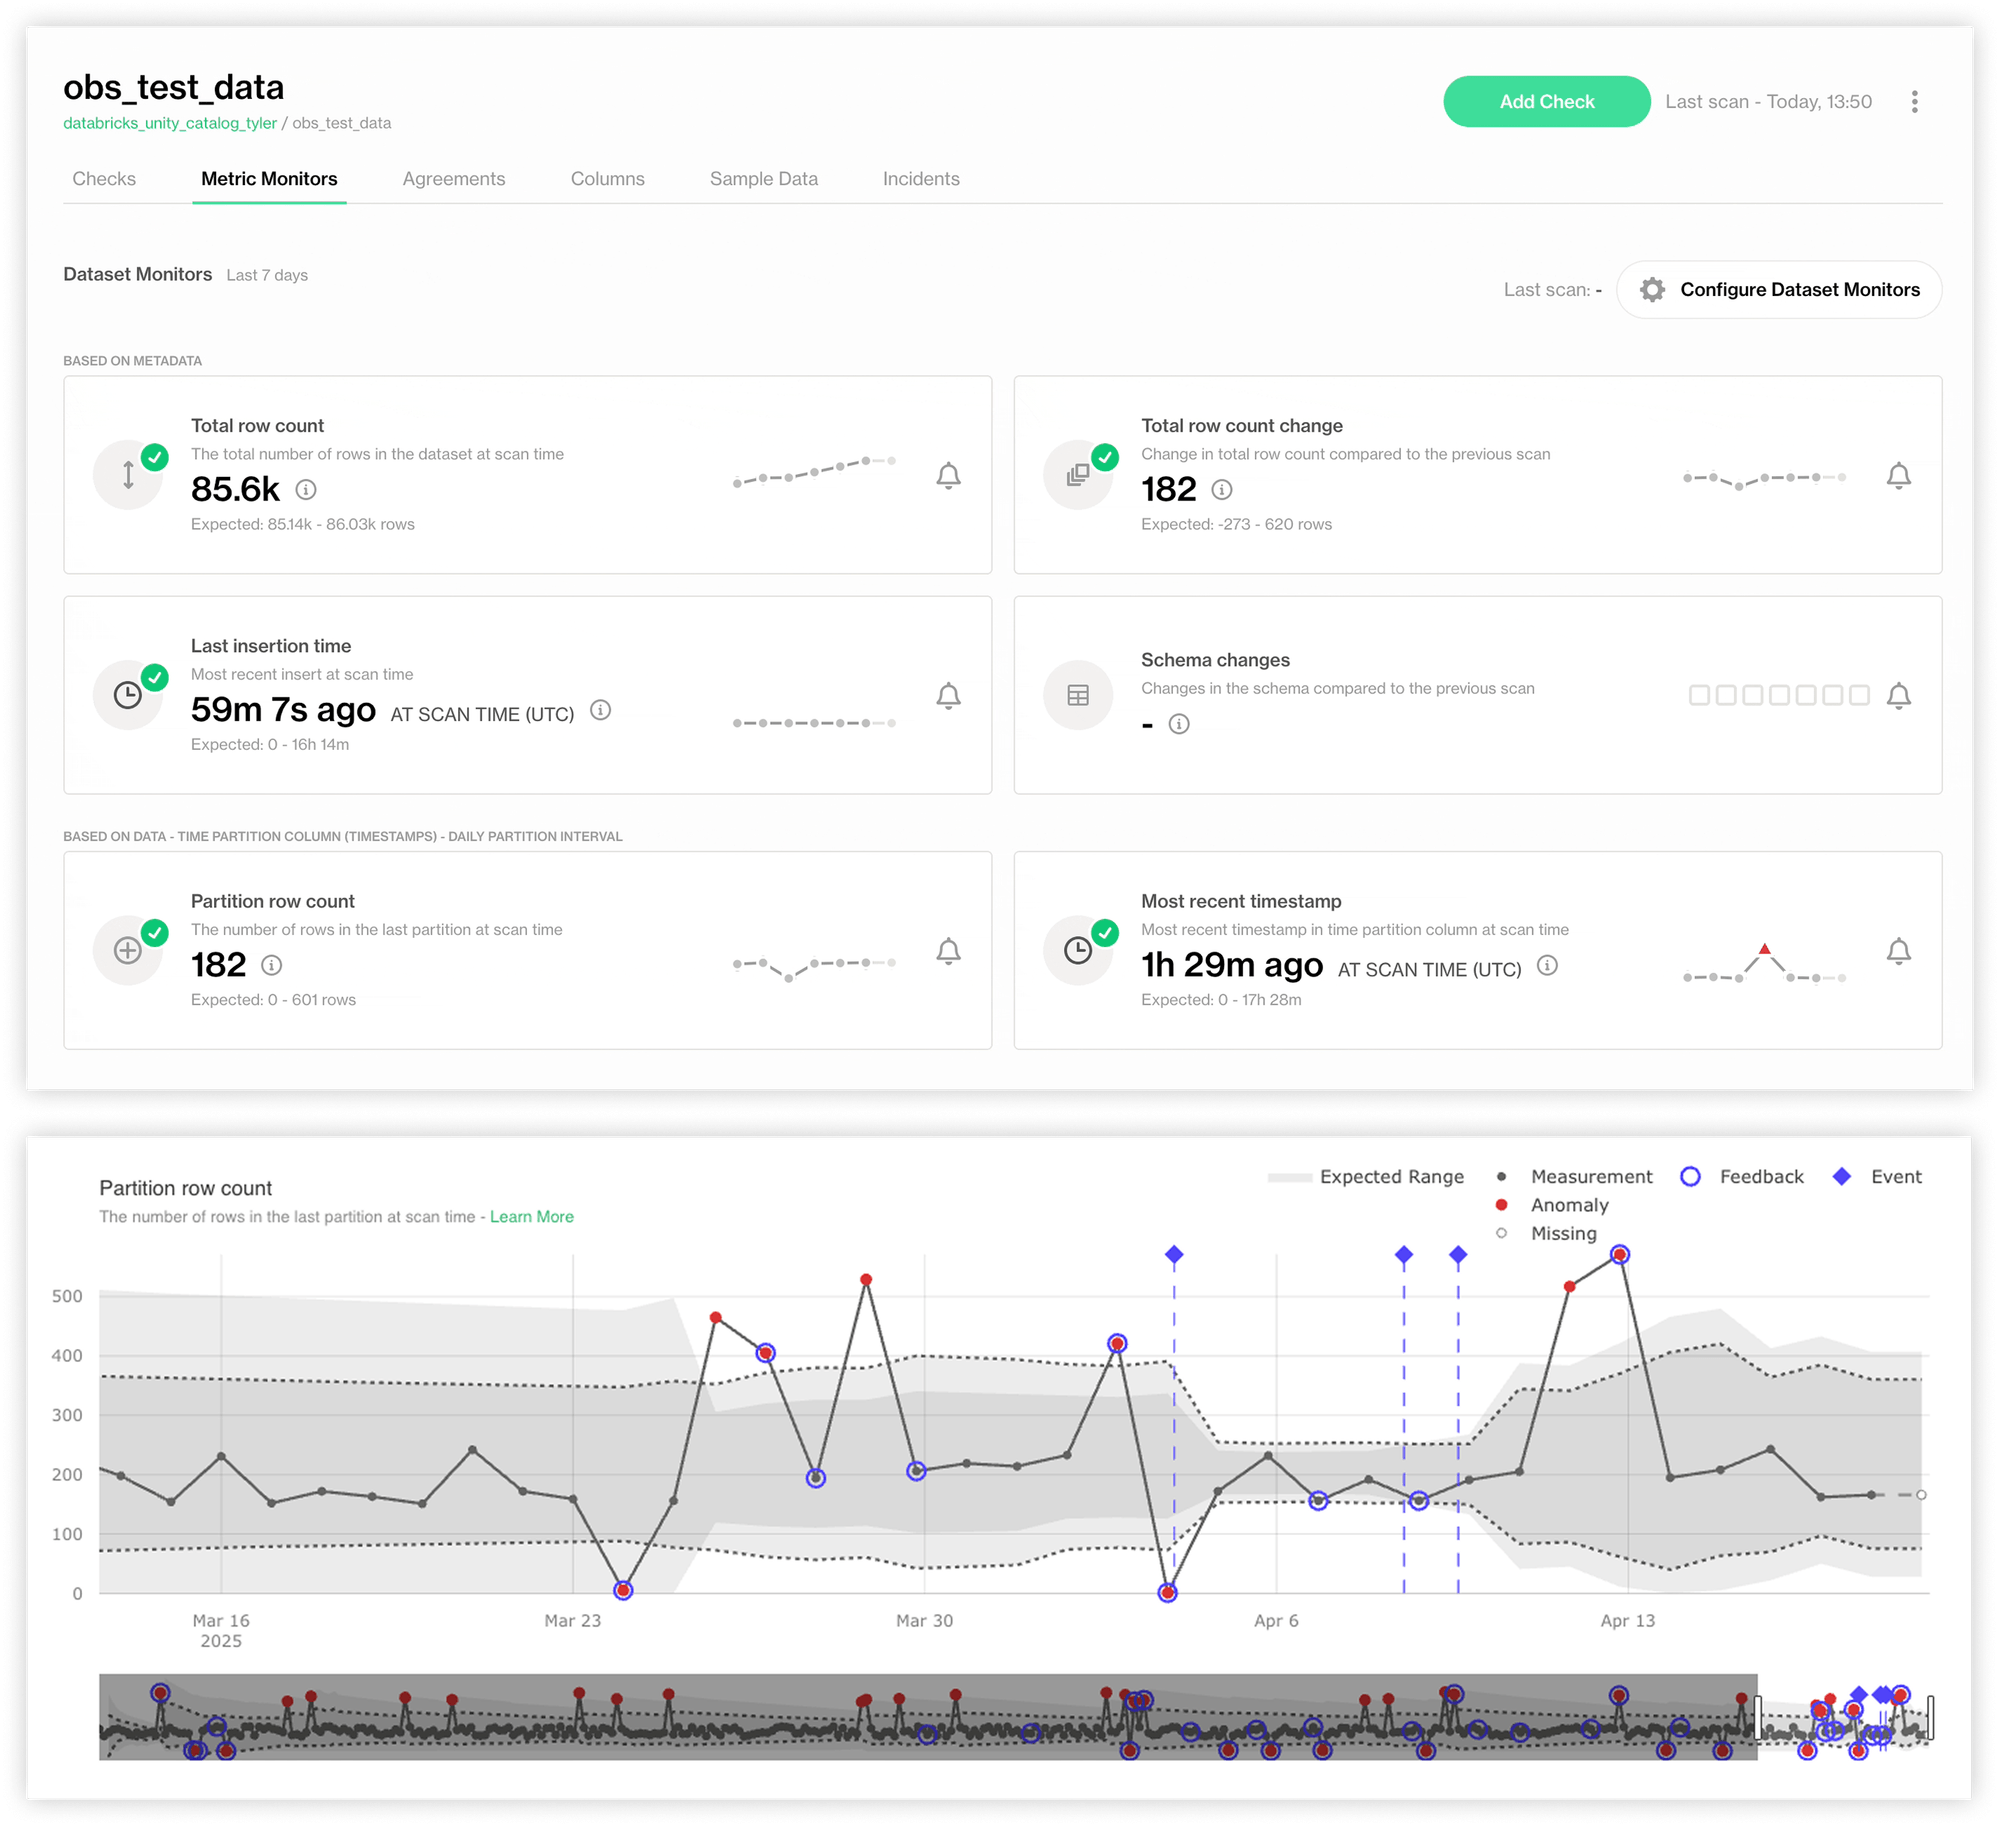Image resolution: width=2000 pixels, height=1826 pixels.
Task: Click info icon next to 59m 7s ago
Action: click(x=600, y=709)
